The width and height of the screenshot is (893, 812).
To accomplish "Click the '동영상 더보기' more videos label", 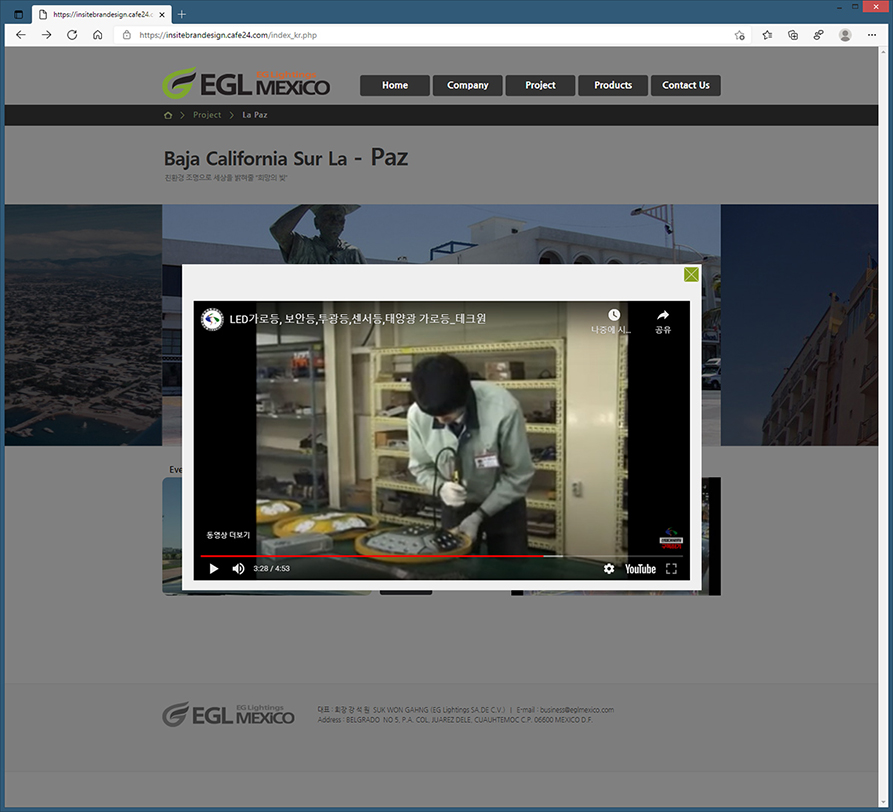I will (x=228, y=535).
